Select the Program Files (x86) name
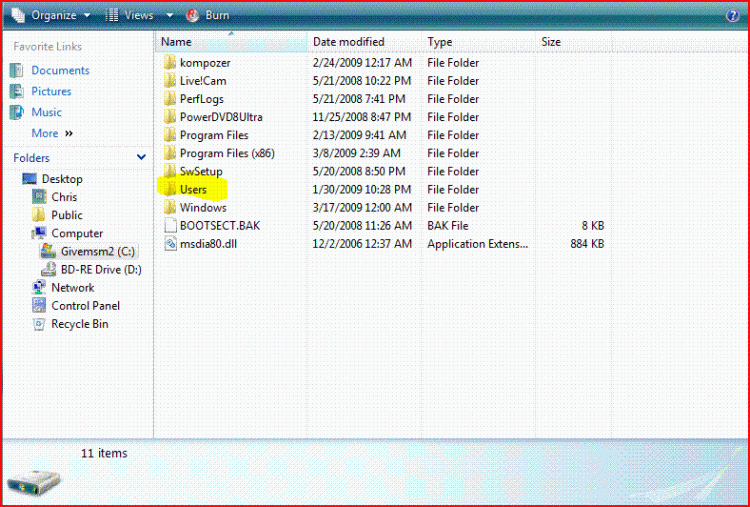The image size is (750, 507). tap(227, 154)
